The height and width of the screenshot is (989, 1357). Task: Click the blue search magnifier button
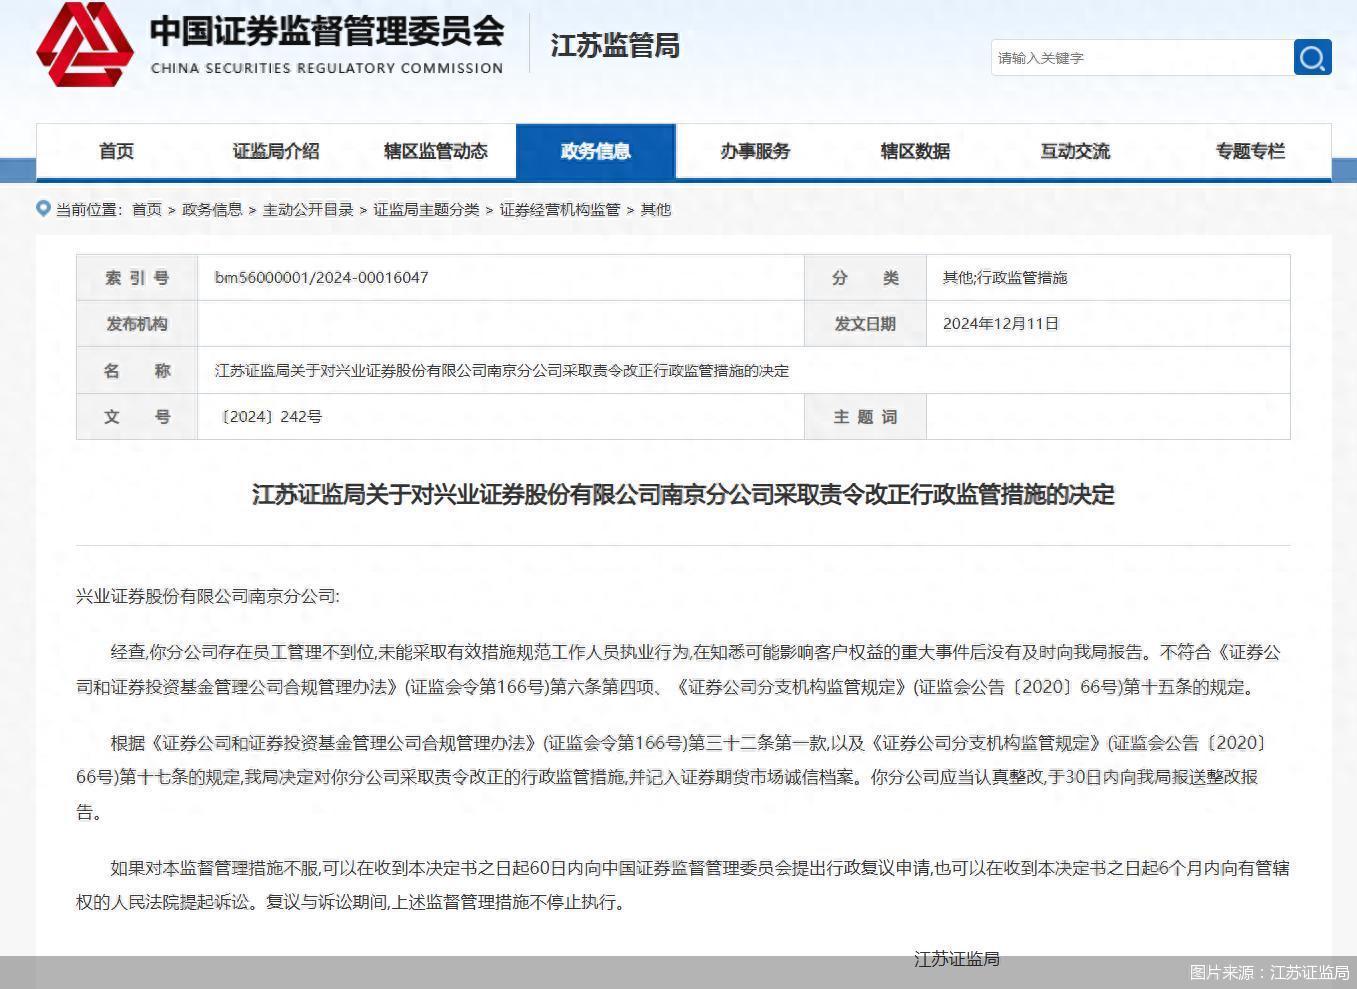(x=1312, y=57)
